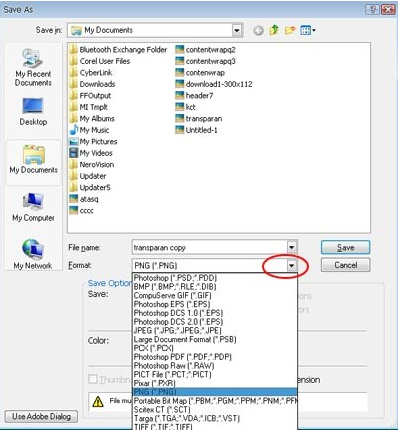Choose JPEG format from list
The image size is (398, 431).
[x=215, y=330]
